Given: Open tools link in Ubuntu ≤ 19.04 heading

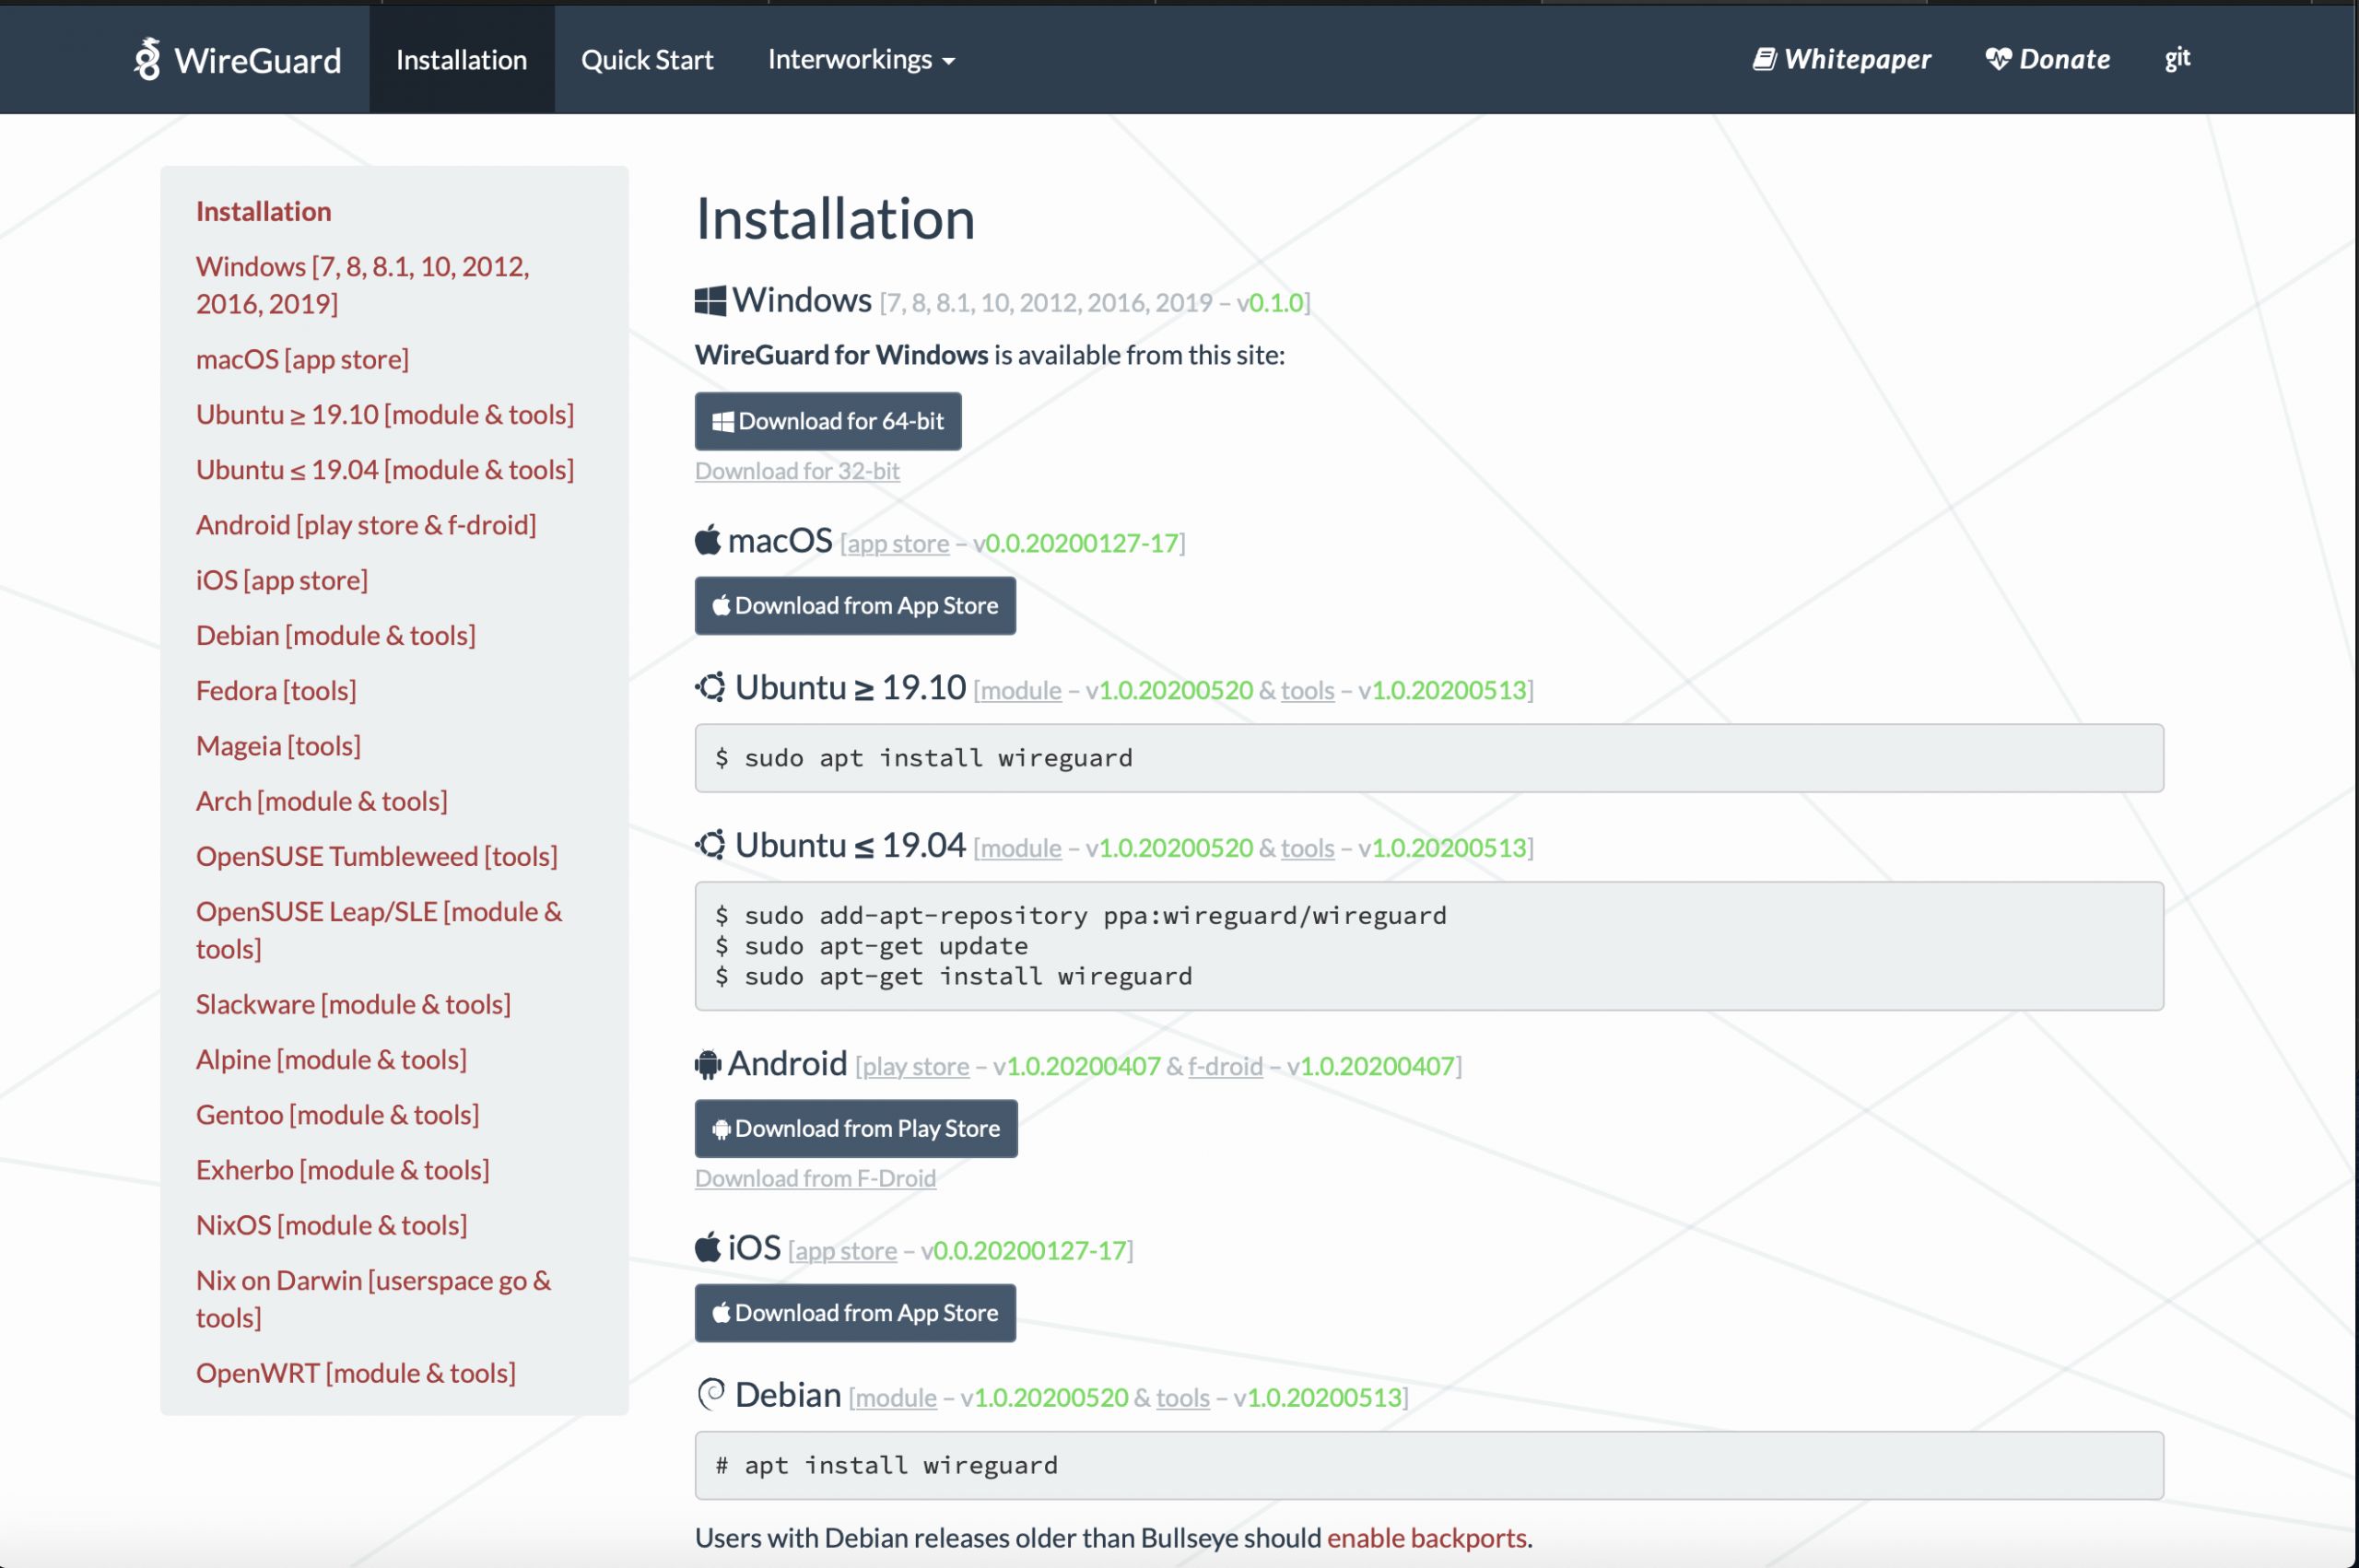Looking at the screenshot, I should tap(1307, 848).
